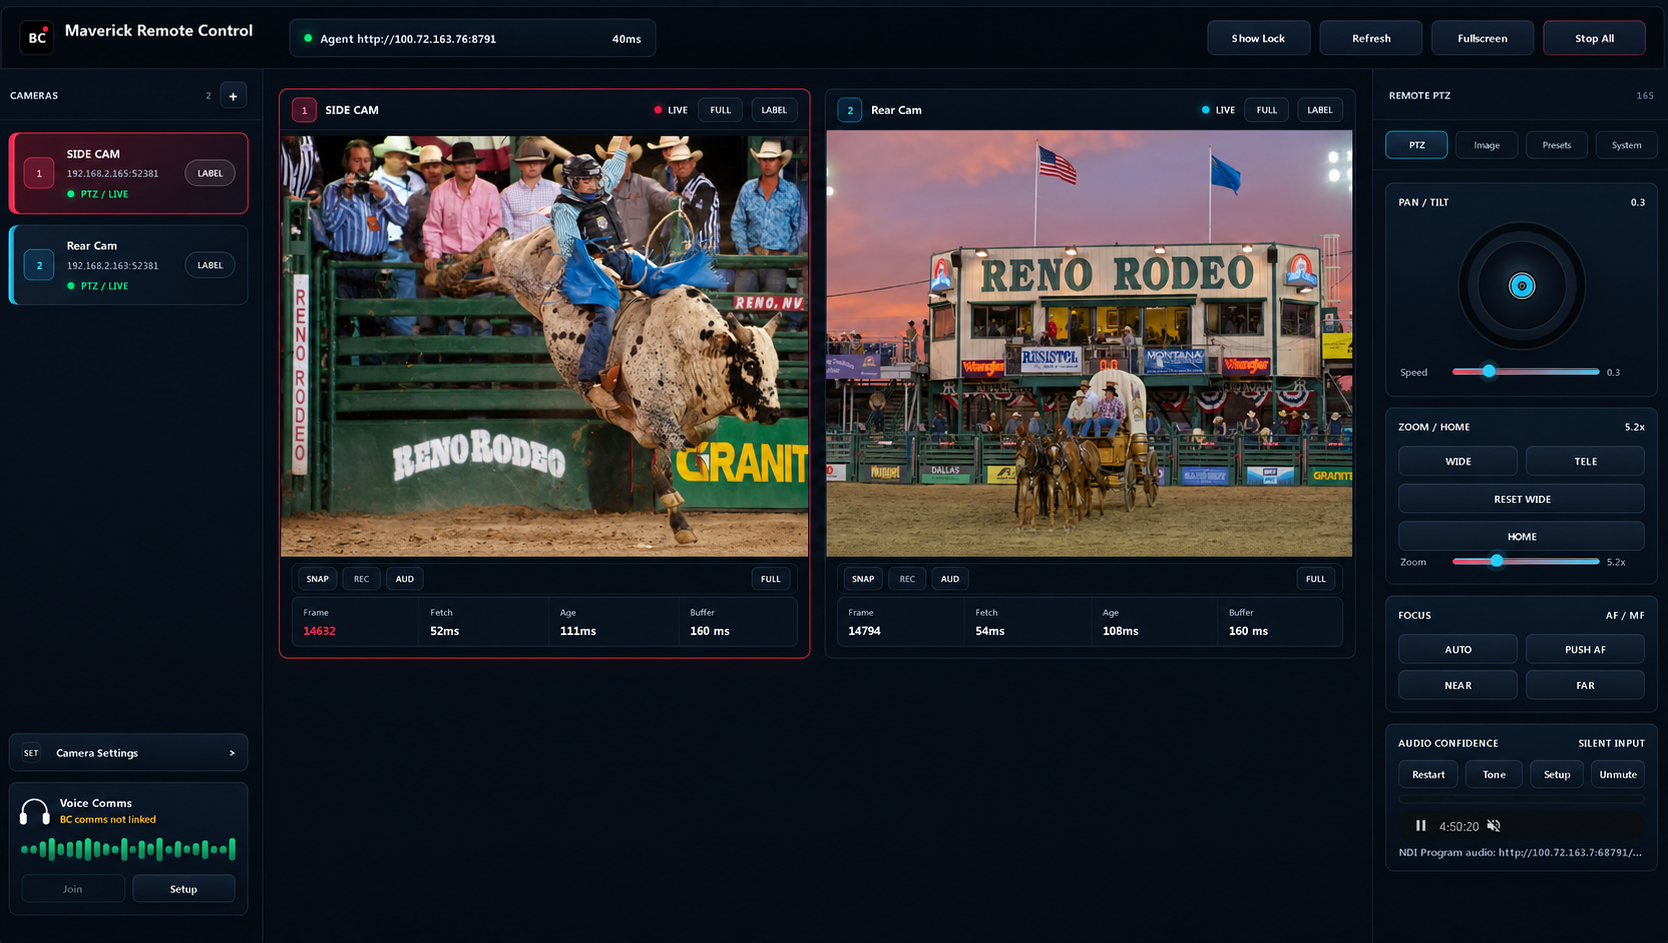Image resolution: width=1668 pixels, height=943 pixels.
Task: Click the Stop All button
Action: [x=1594, y=38]
